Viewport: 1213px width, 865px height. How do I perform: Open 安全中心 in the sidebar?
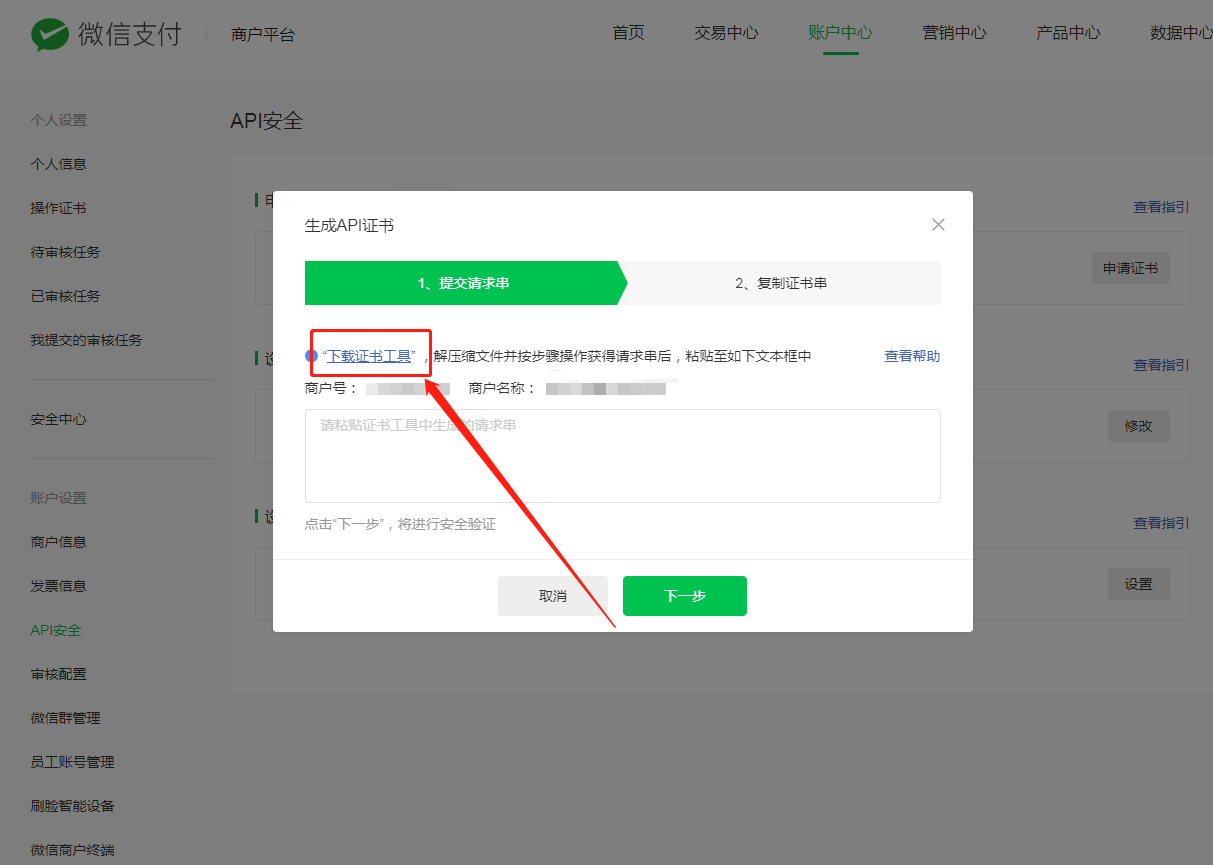point(58,419)
